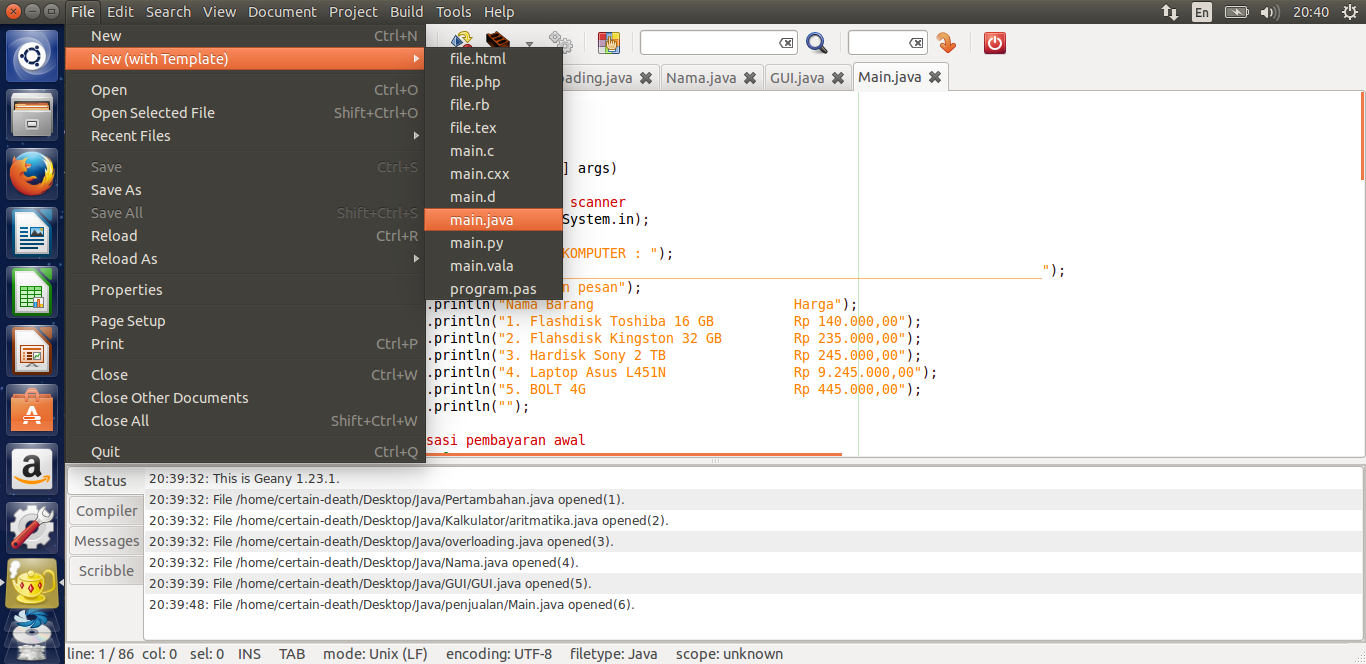Run the program with the gears execute icon
The image size is (1366, 664).
pyautogui.click(x=560, y=42)
